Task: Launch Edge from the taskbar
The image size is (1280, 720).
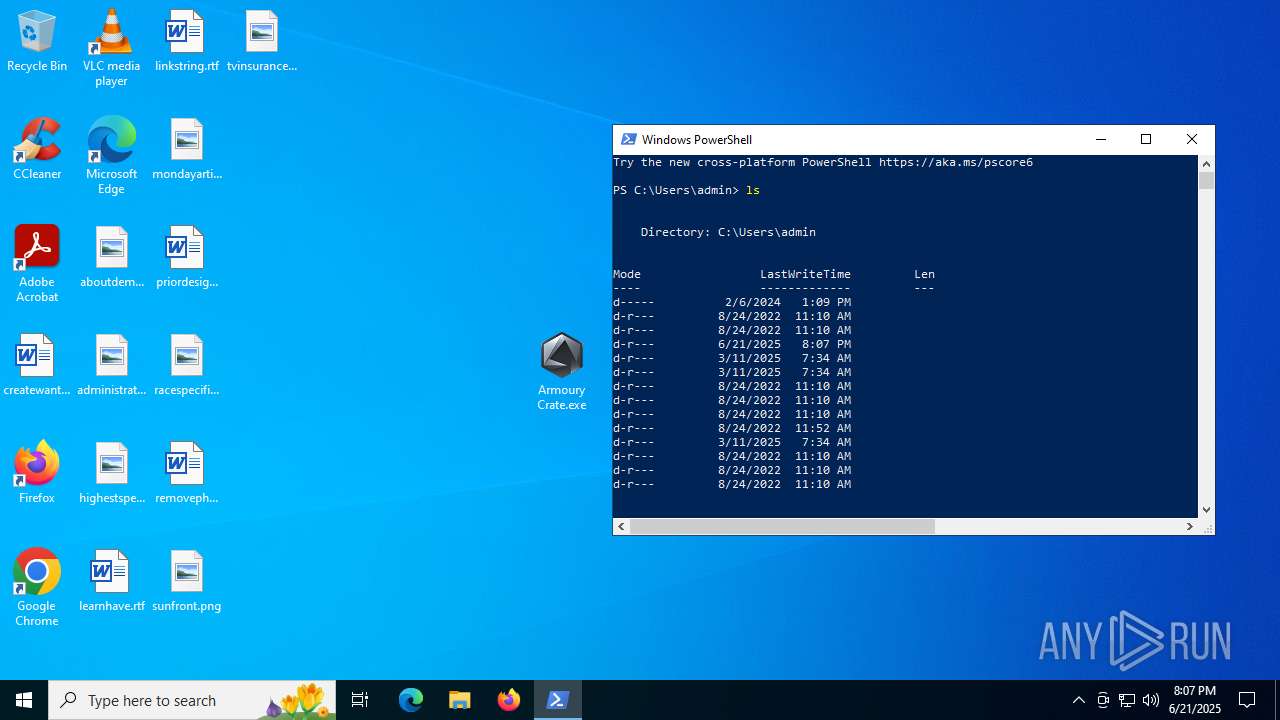Action: pyautogui.click(x=411, y=700)
